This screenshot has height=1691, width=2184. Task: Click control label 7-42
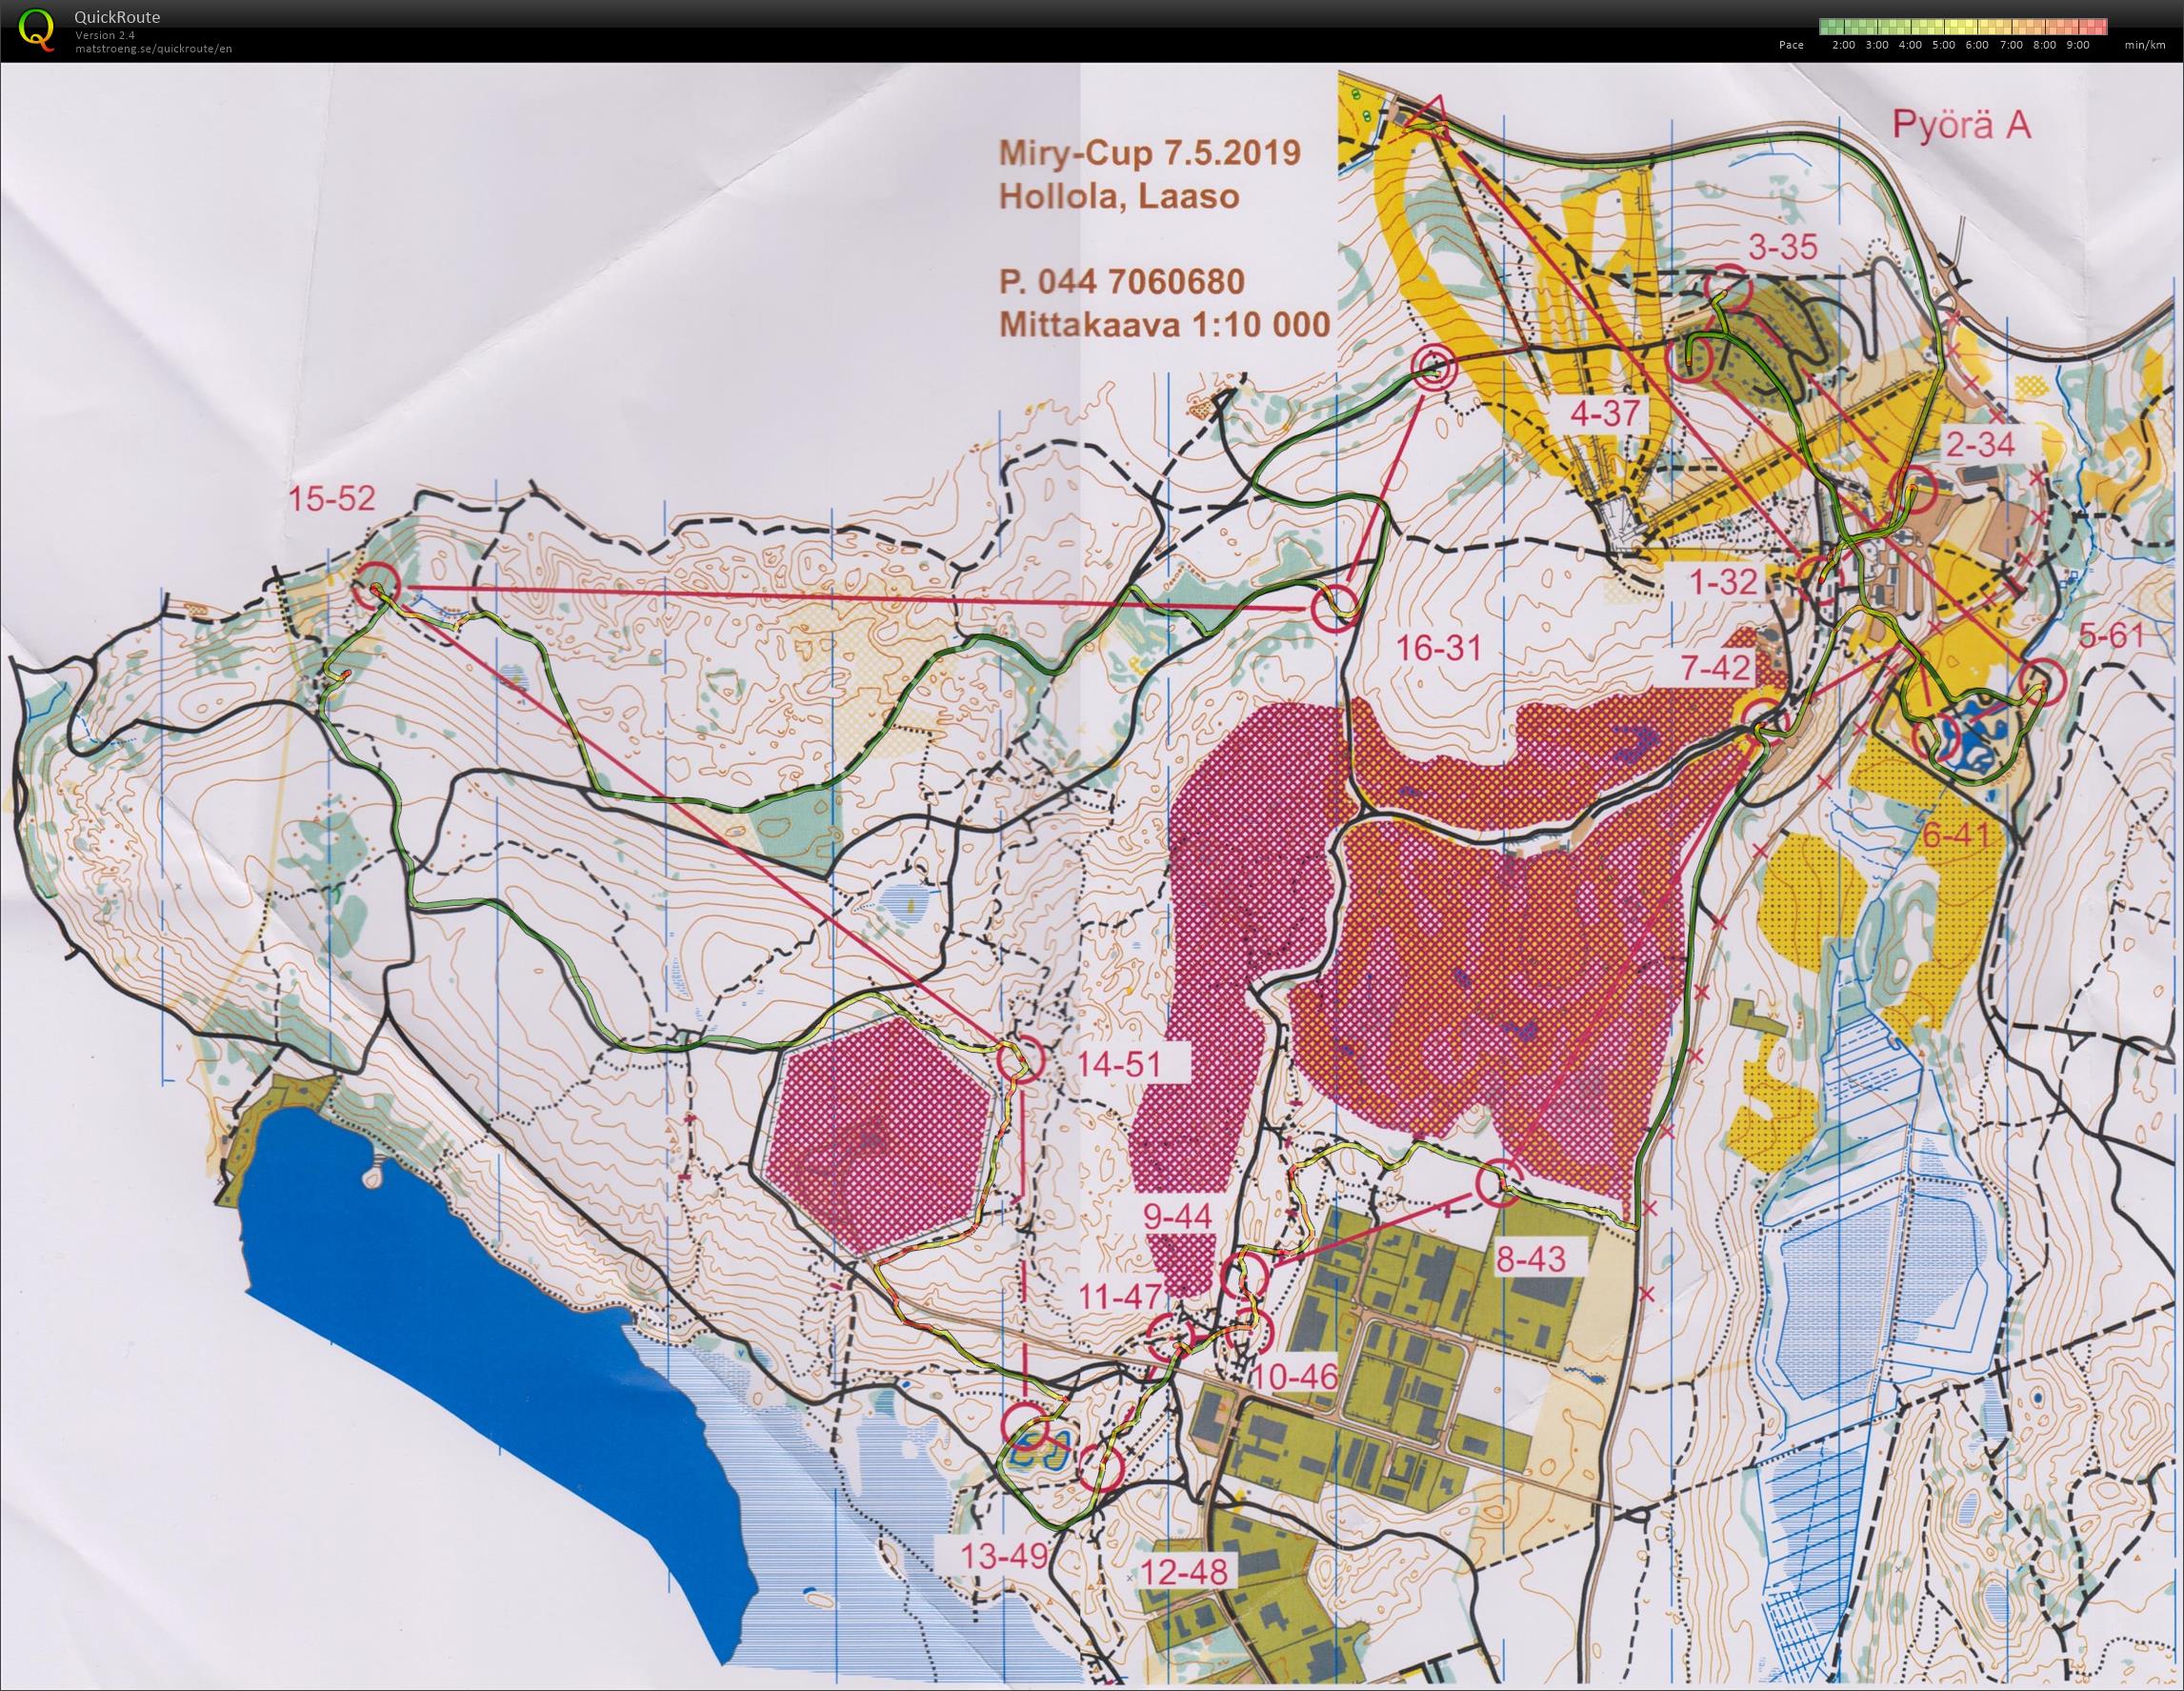[1716, 667]
